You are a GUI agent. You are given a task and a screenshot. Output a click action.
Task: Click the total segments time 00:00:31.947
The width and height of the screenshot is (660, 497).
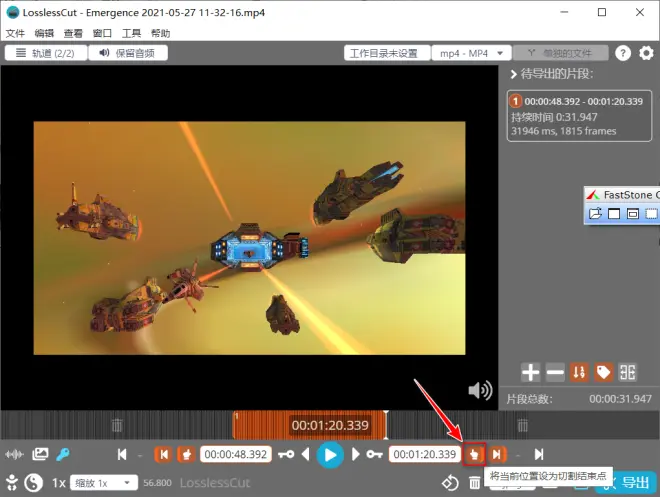point(620,399)
